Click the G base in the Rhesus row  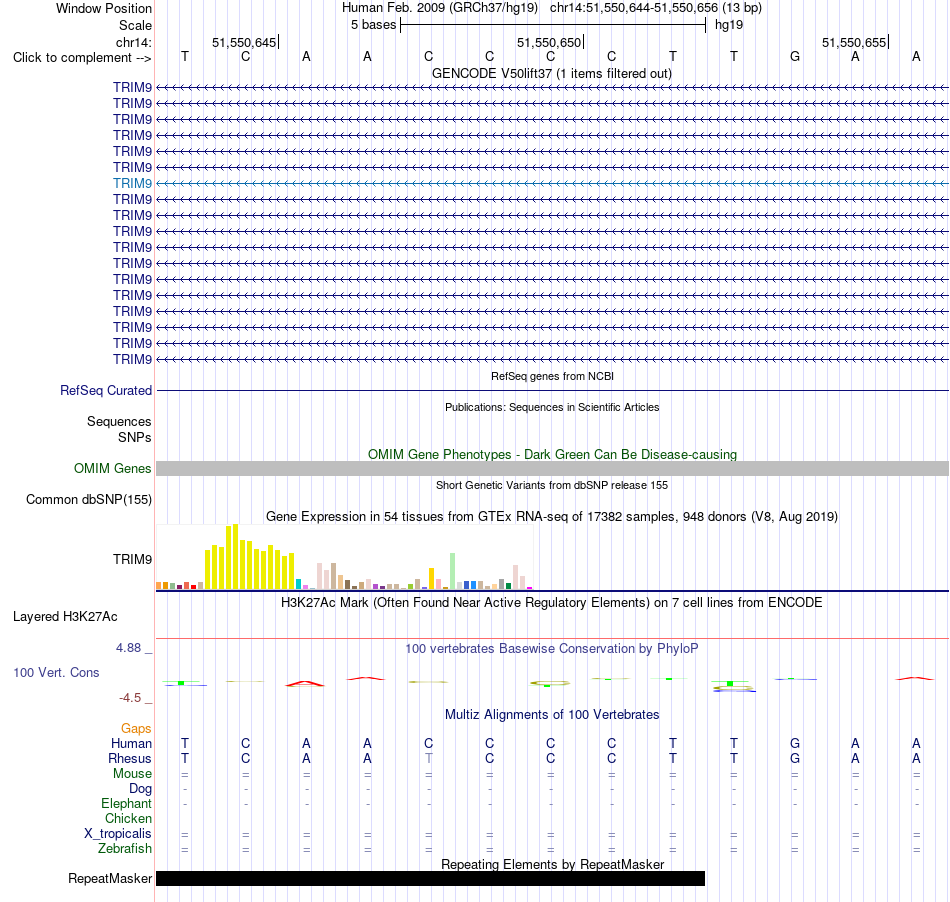(x=795, y=758)
